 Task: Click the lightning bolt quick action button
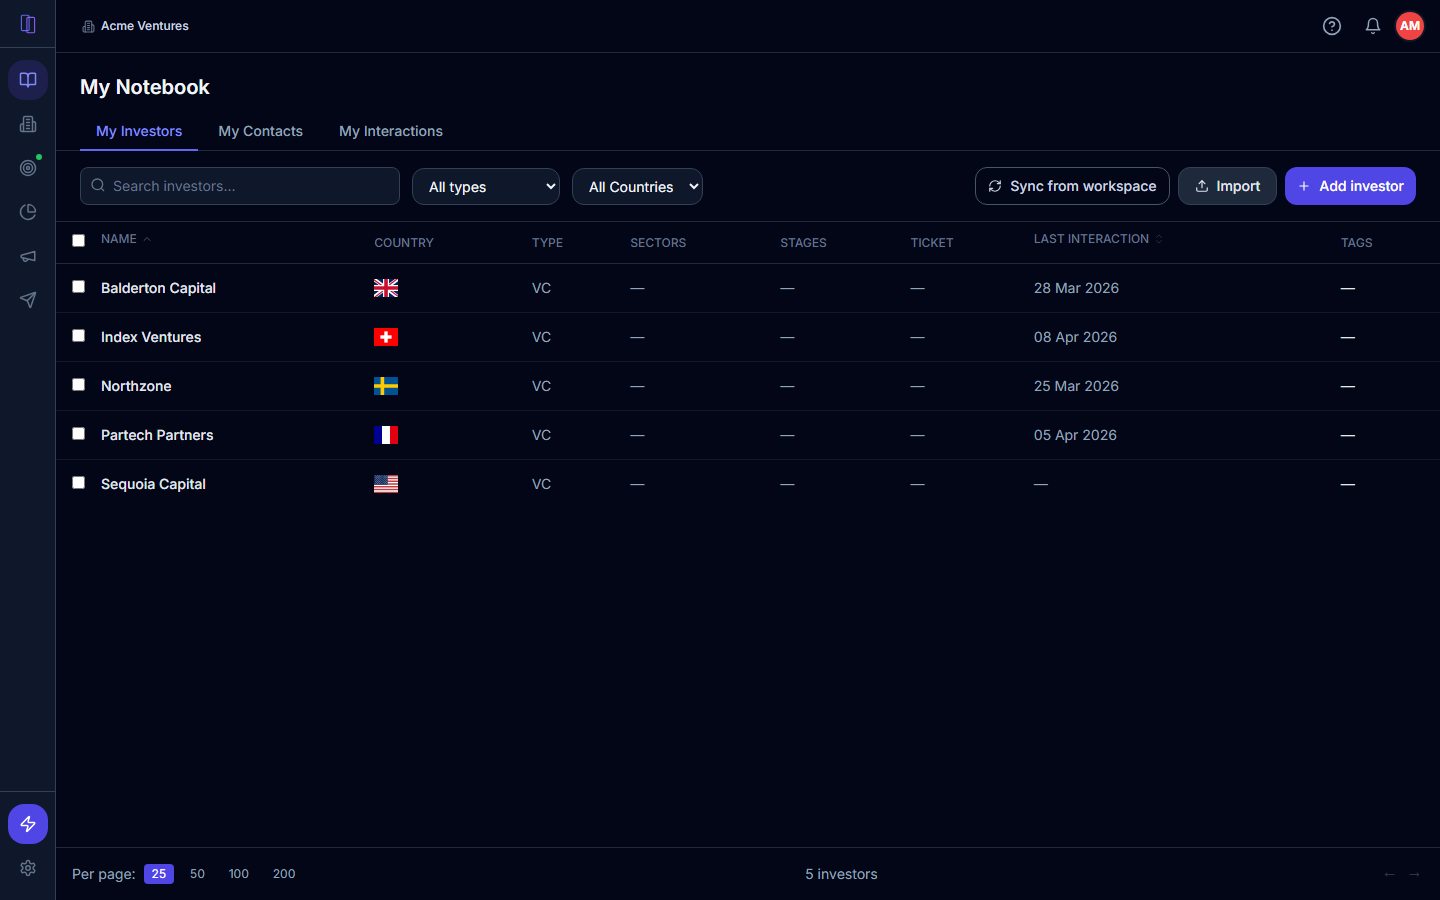point(28,824)
